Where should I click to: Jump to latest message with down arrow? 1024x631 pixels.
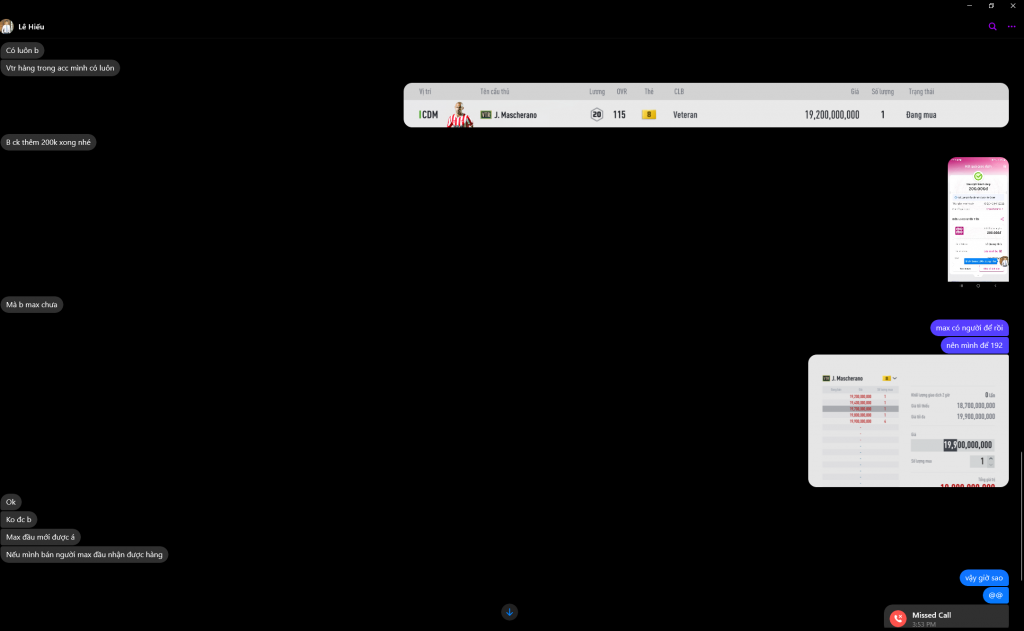(509, 612)
